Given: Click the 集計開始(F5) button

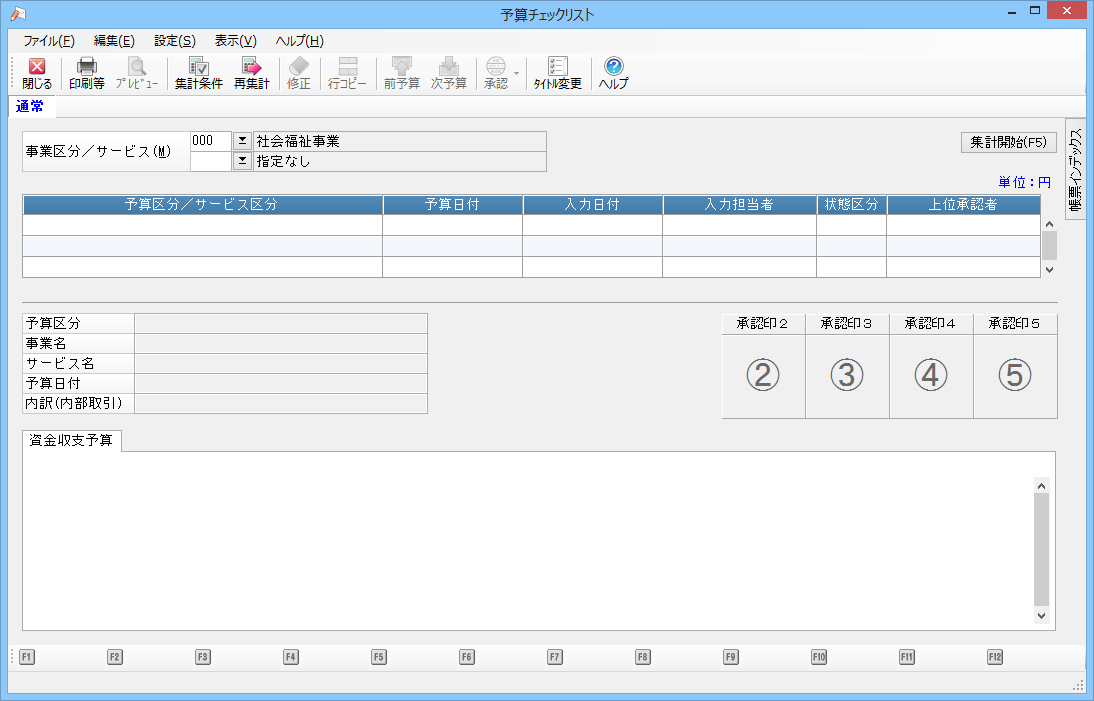Looking at the screenshot, I should coord(1008,142).
